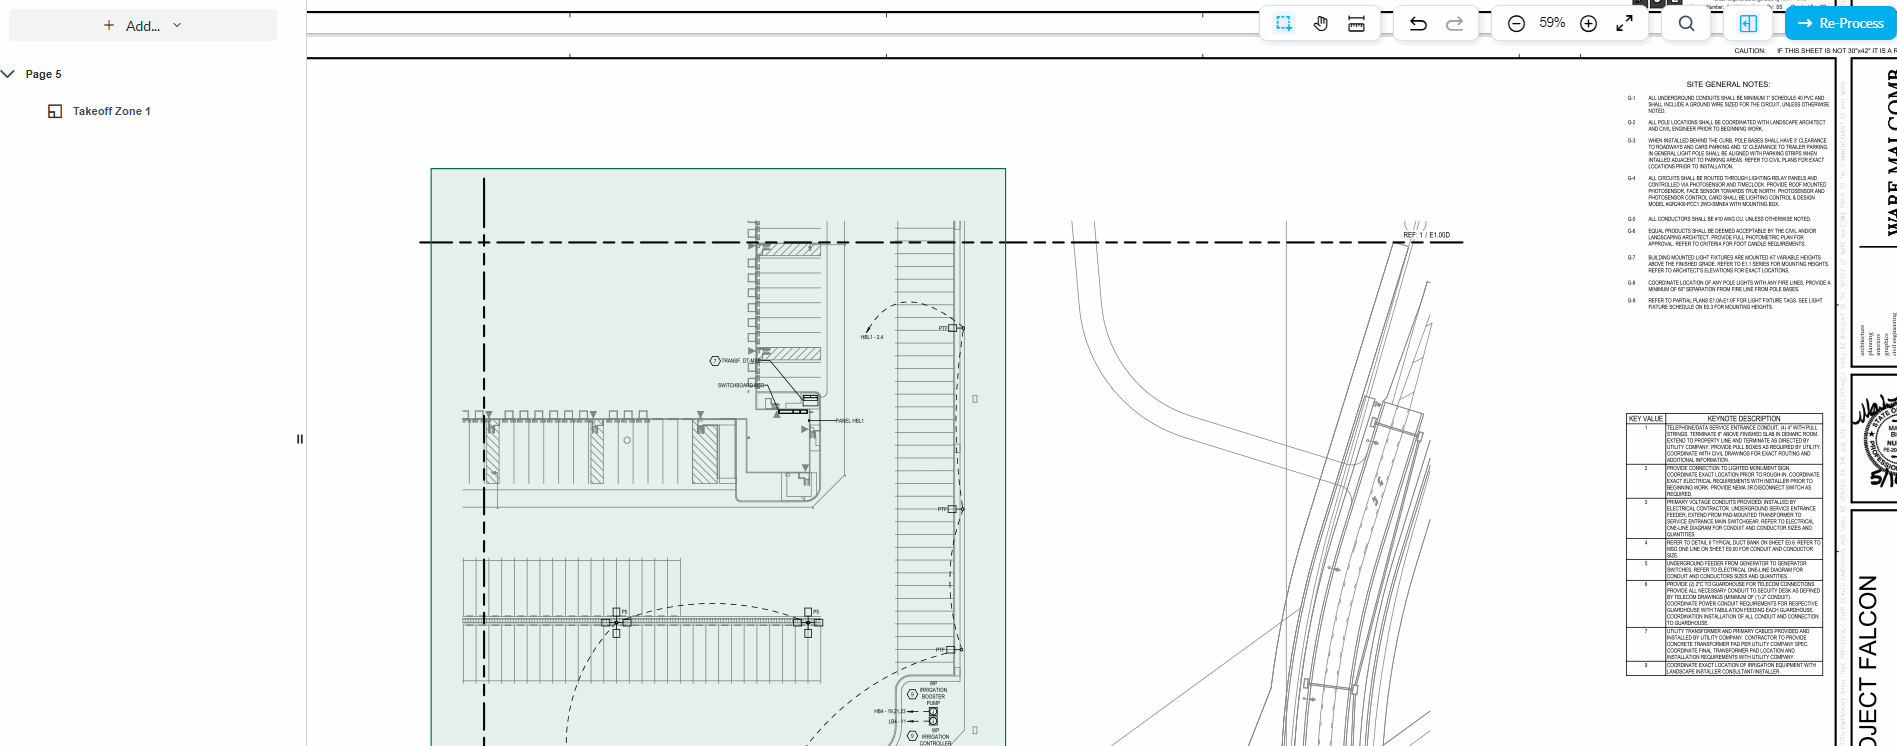
Task: Activate the pan hand tool
Action: coord(1320,23)
